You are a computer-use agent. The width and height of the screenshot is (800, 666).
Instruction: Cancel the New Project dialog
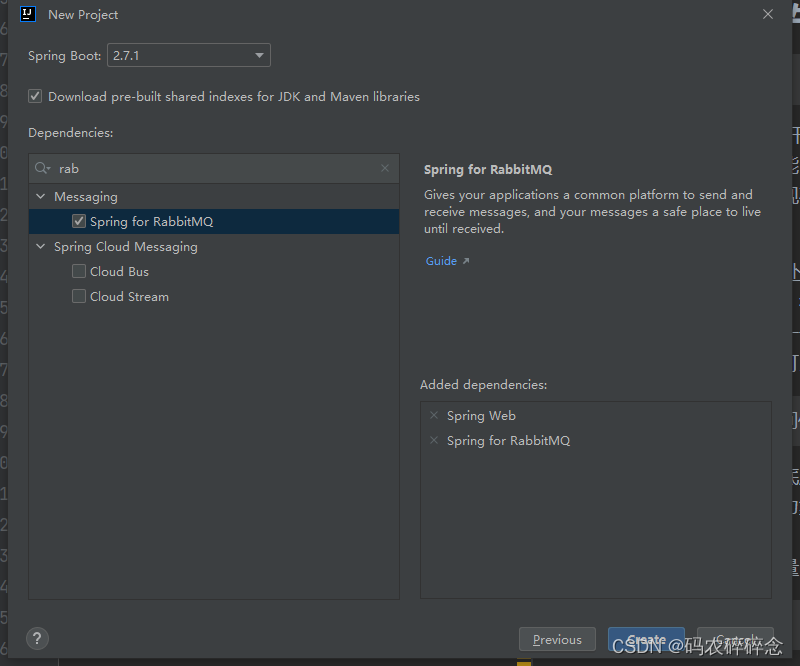(x=735, y=639)
